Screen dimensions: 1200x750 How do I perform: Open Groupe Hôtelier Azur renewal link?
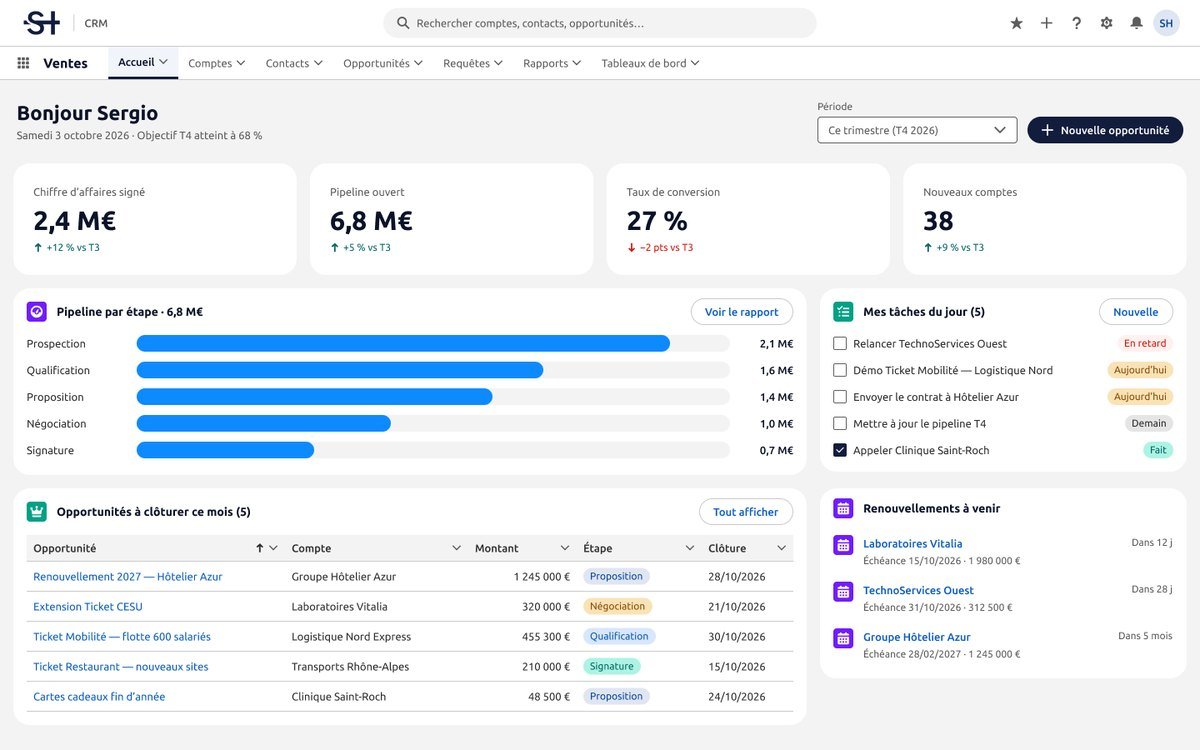click(x=917, y=637)
